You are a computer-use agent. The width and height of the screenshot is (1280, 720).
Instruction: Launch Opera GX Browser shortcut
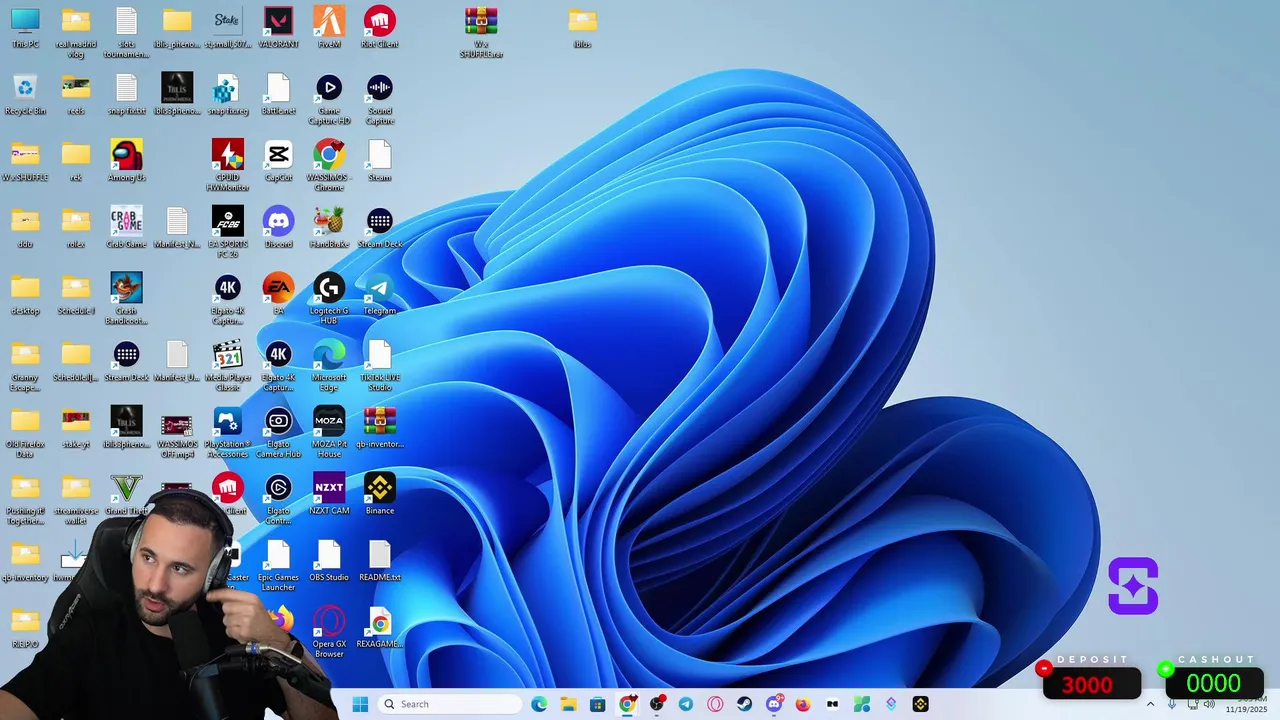pos(329,631)
